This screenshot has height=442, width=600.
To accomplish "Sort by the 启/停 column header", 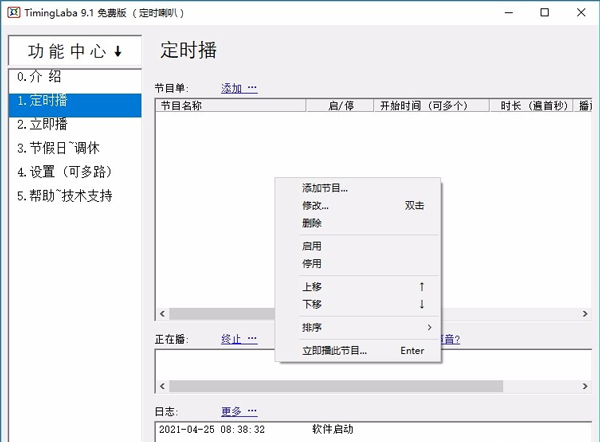I will [340, 106].
